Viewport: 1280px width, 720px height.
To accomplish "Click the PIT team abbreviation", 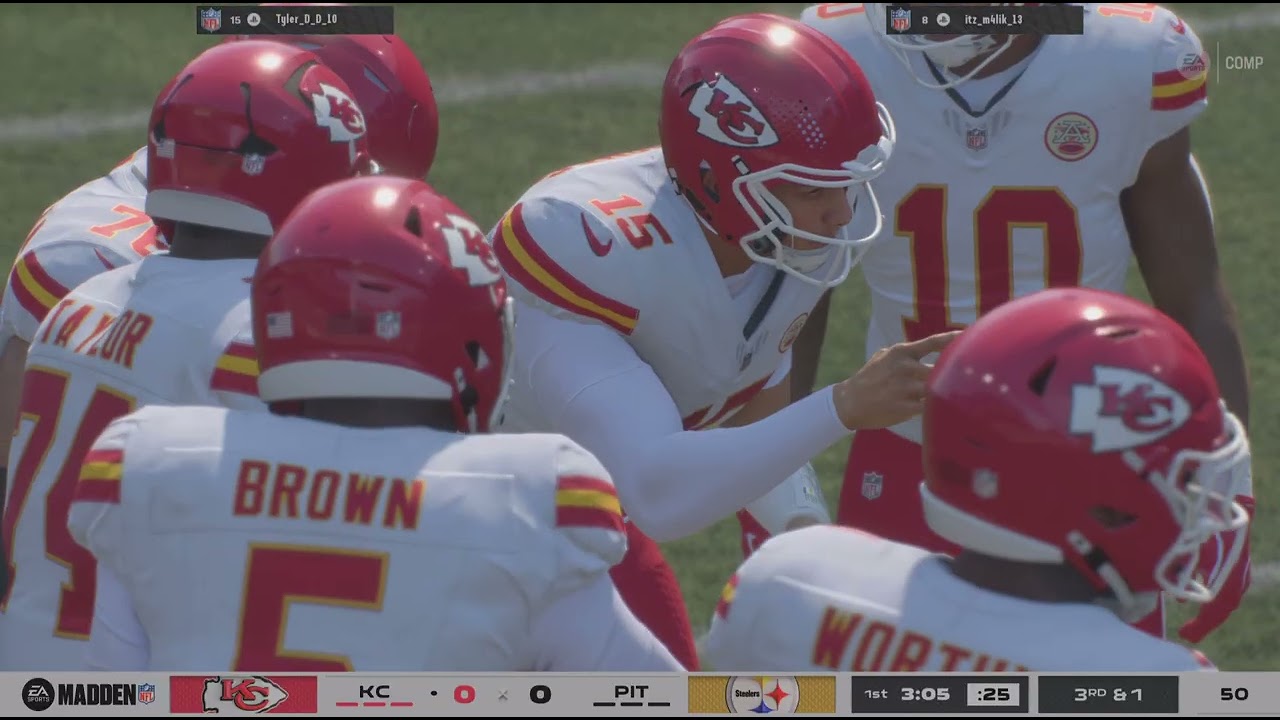I will pos(632,691).
